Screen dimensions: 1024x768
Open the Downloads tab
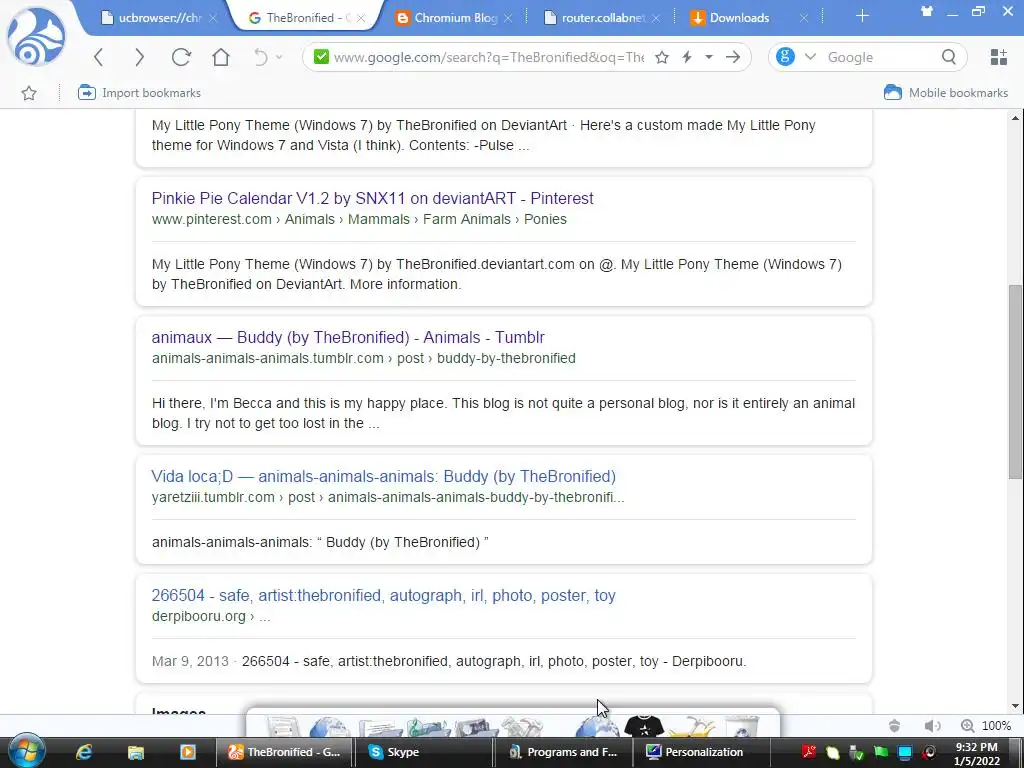click(x=739, y=18)
